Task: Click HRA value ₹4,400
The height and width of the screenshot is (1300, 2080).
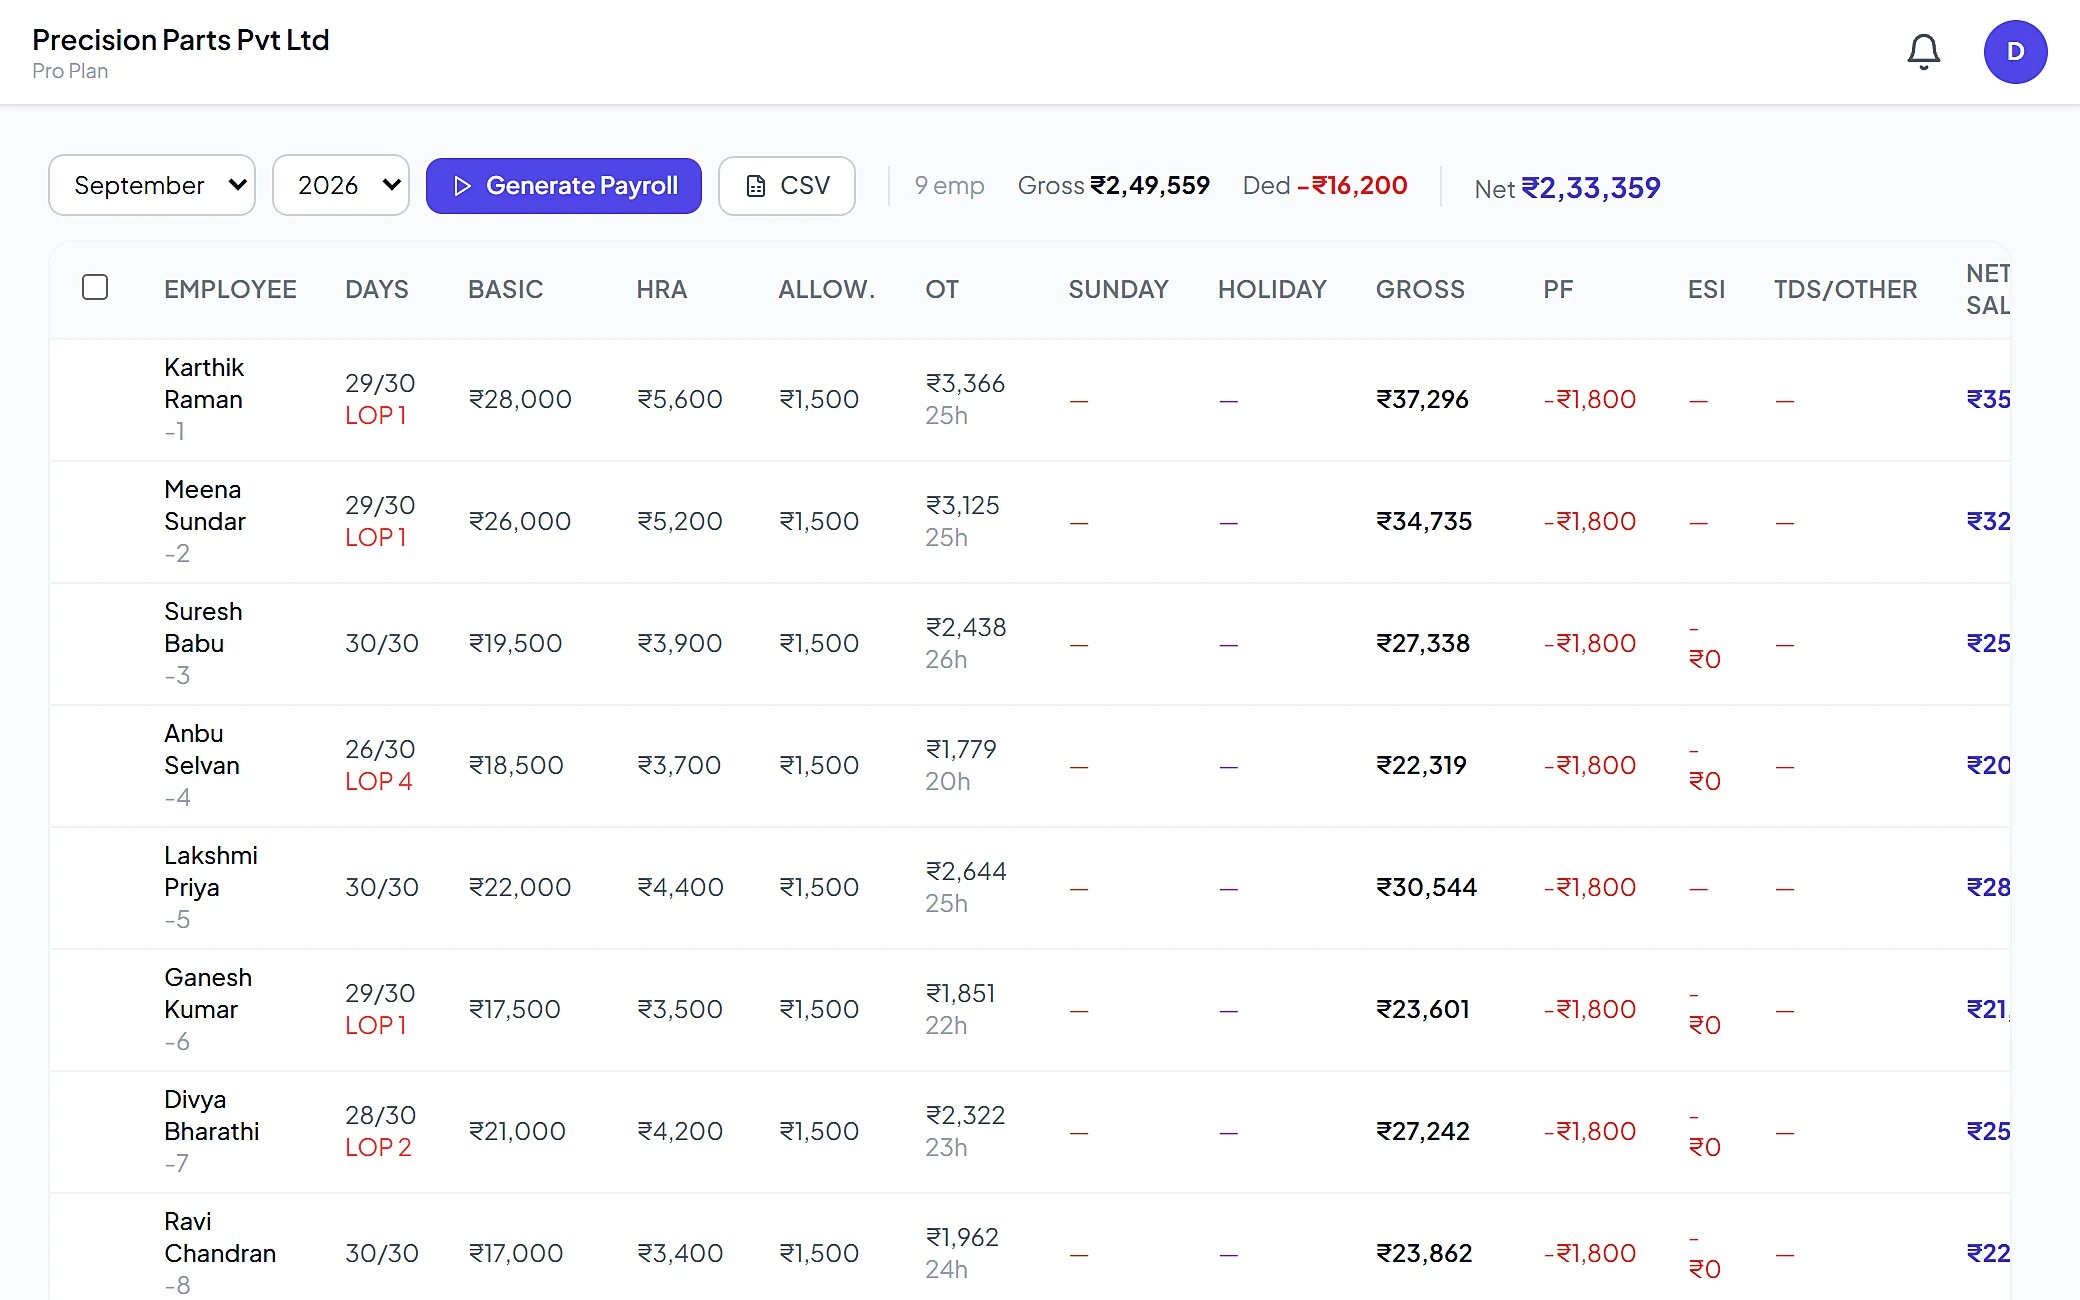Action: coord(680,888)
